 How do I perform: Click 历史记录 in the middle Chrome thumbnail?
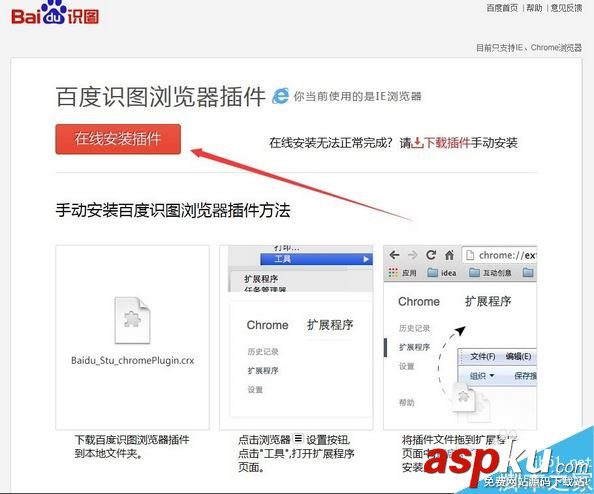[263, 352]
